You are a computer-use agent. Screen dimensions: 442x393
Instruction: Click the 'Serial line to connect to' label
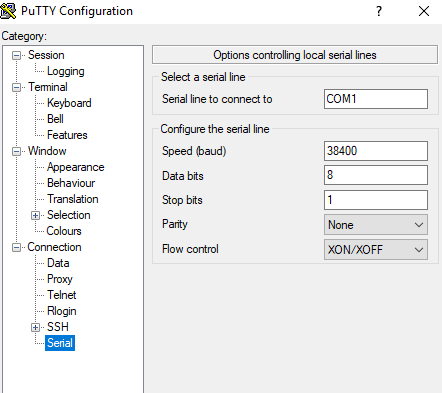coord(217,99)
